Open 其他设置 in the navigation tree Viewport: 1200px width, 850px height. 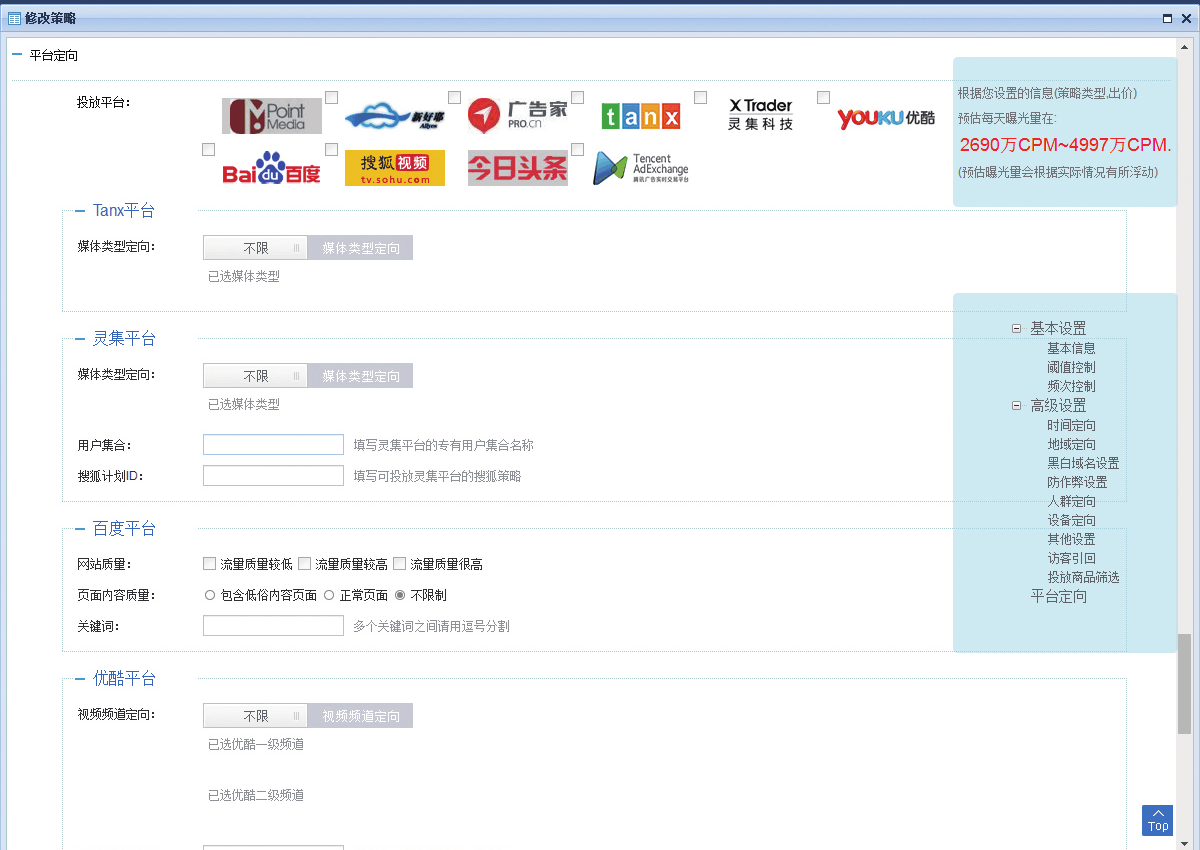point(1071,539)
